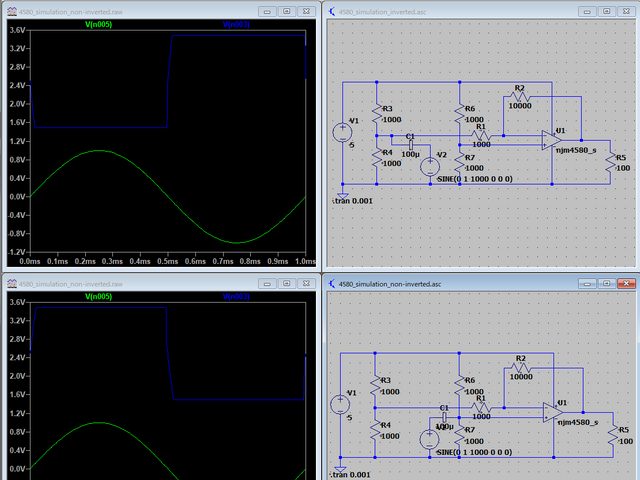Click the R7 resistor symbol in non-inverted schematic
The image size is (640, 480).
coord(460,435)
